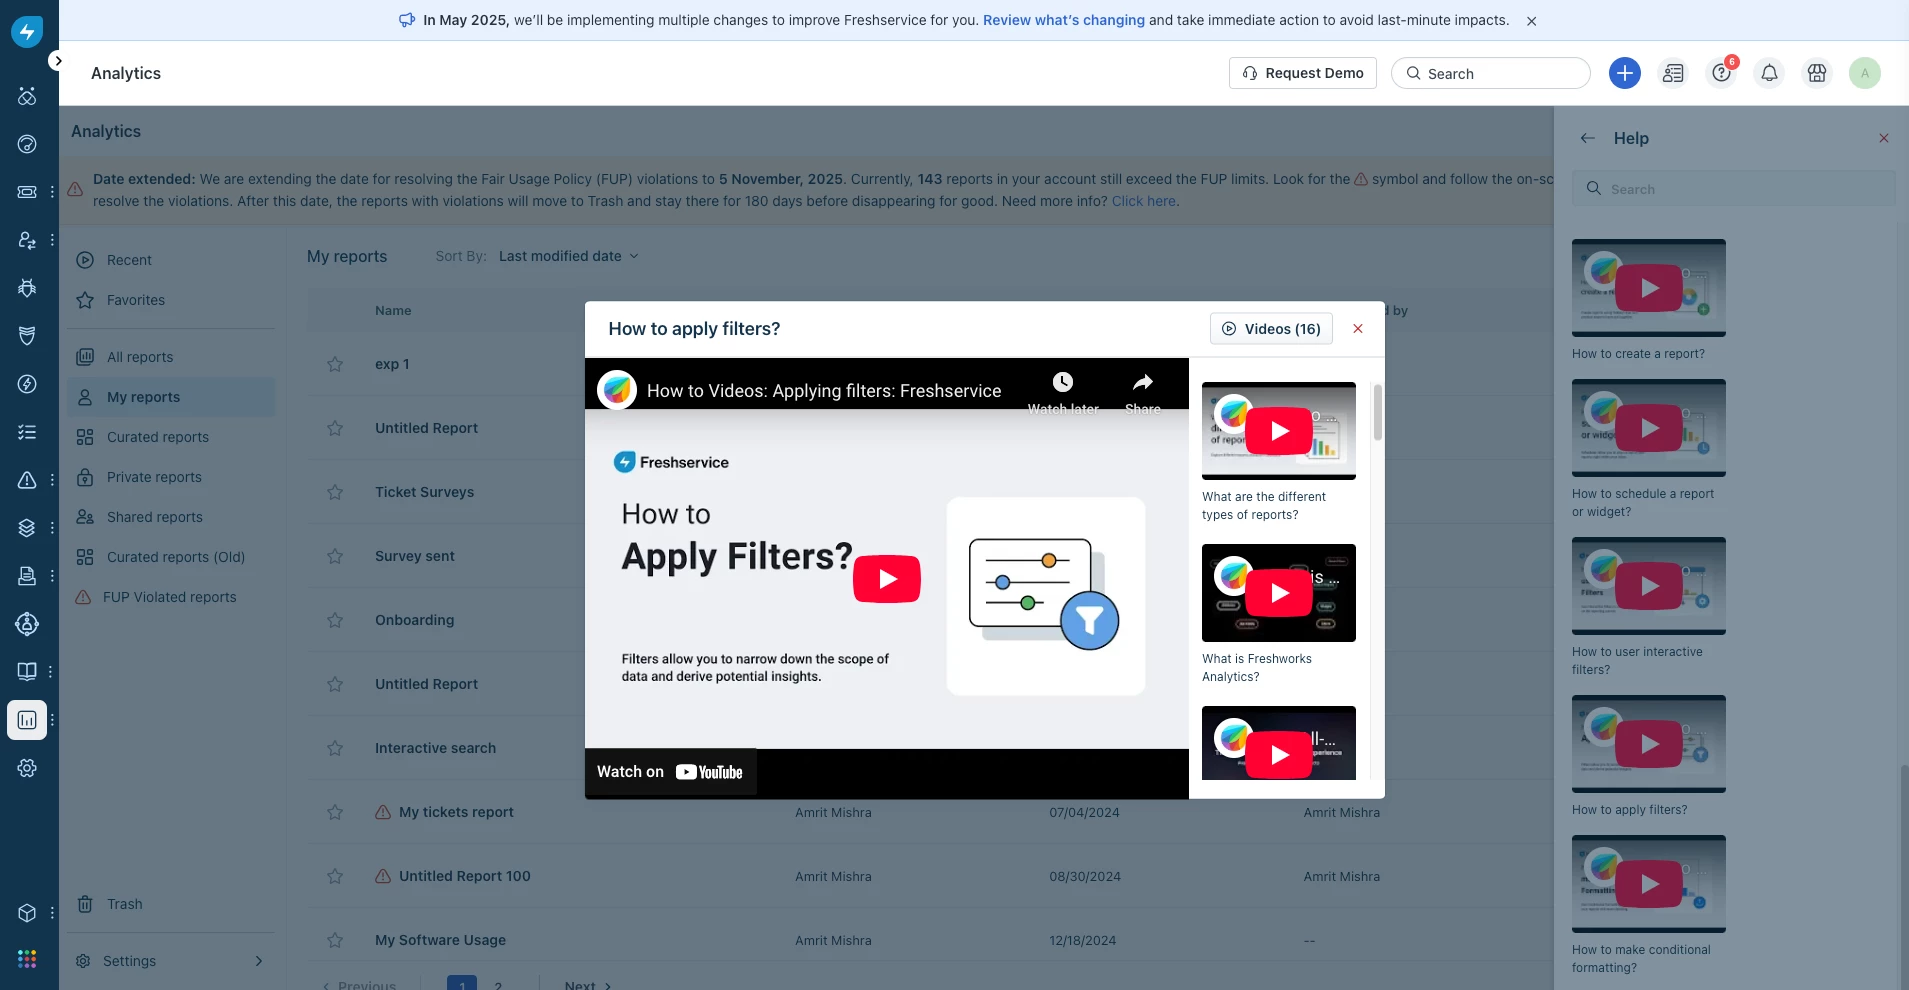
Task: Open the Admin gear icon in sidebar
Action: (x=27, y=768)
